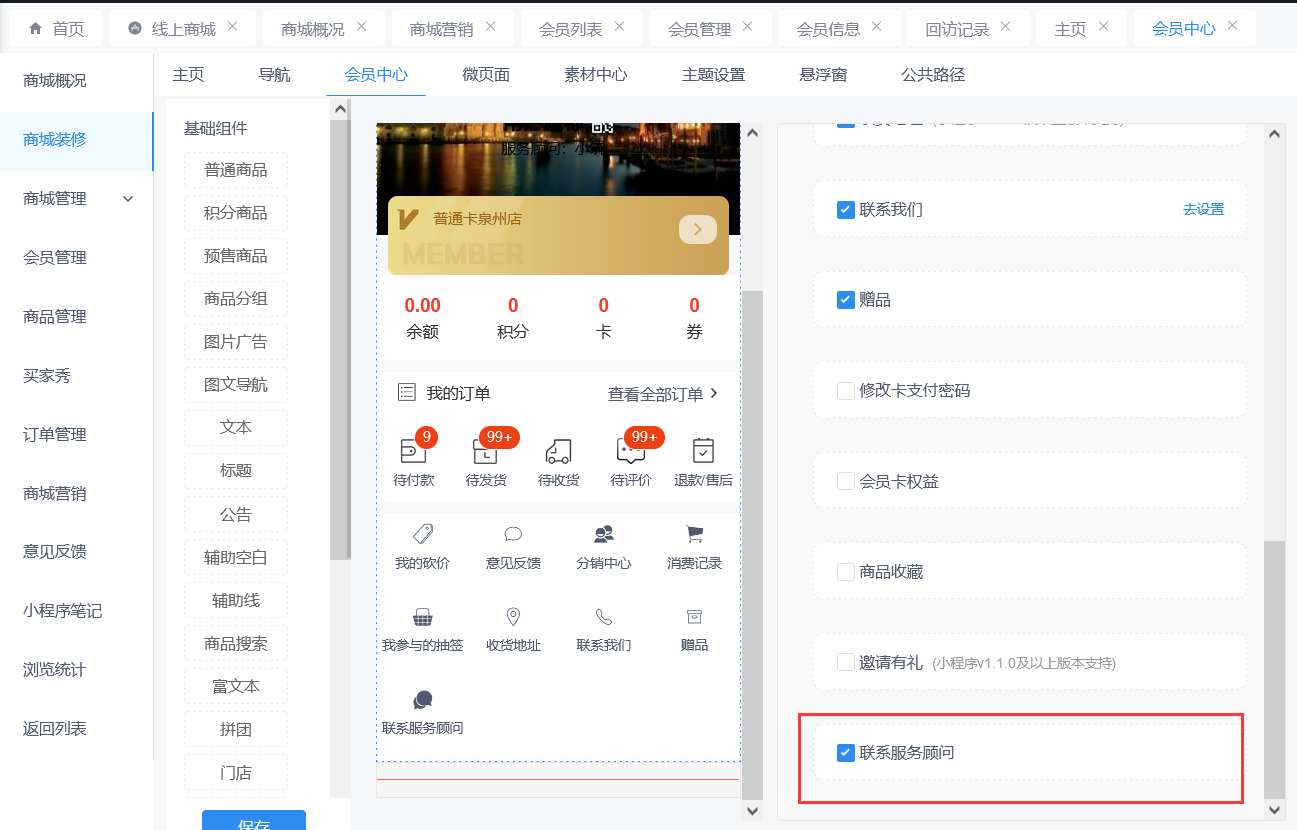This screenshot has width=1297, height=830.
Task: Close the 会员列表 tab
Action: pyautogui.click(x=620, y=26)
